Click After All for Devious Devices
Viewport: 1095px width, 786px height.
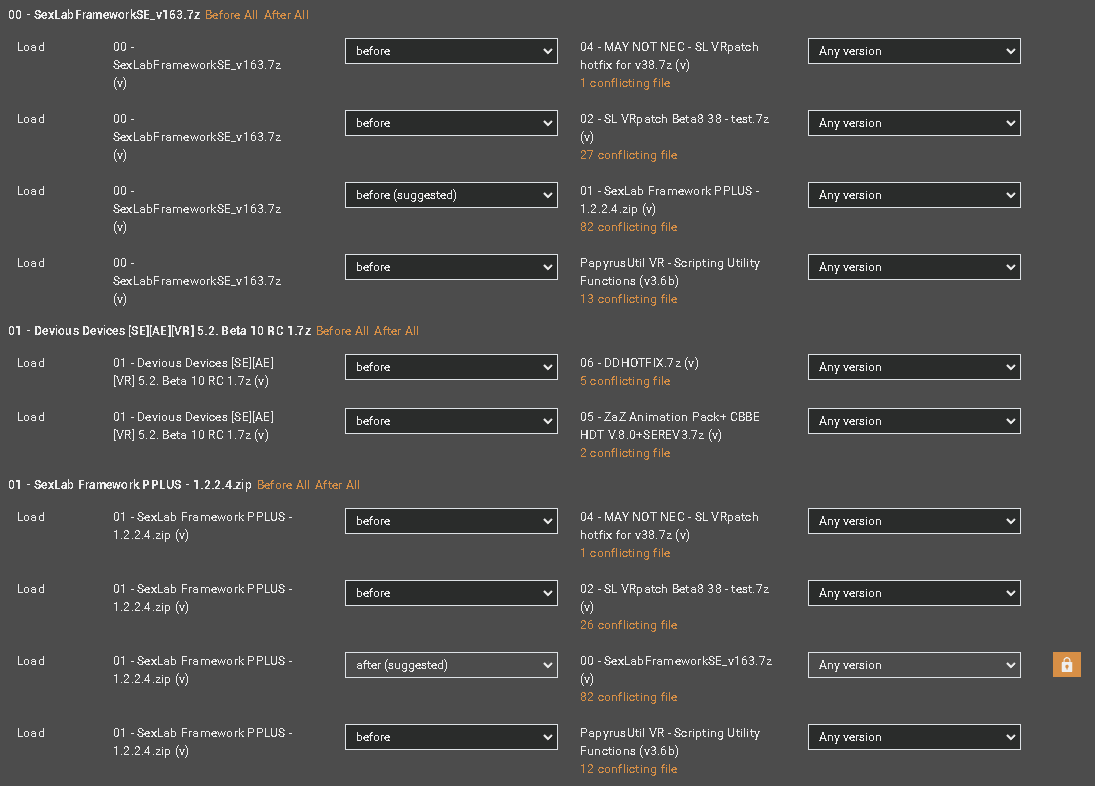[x=396, y=331]
